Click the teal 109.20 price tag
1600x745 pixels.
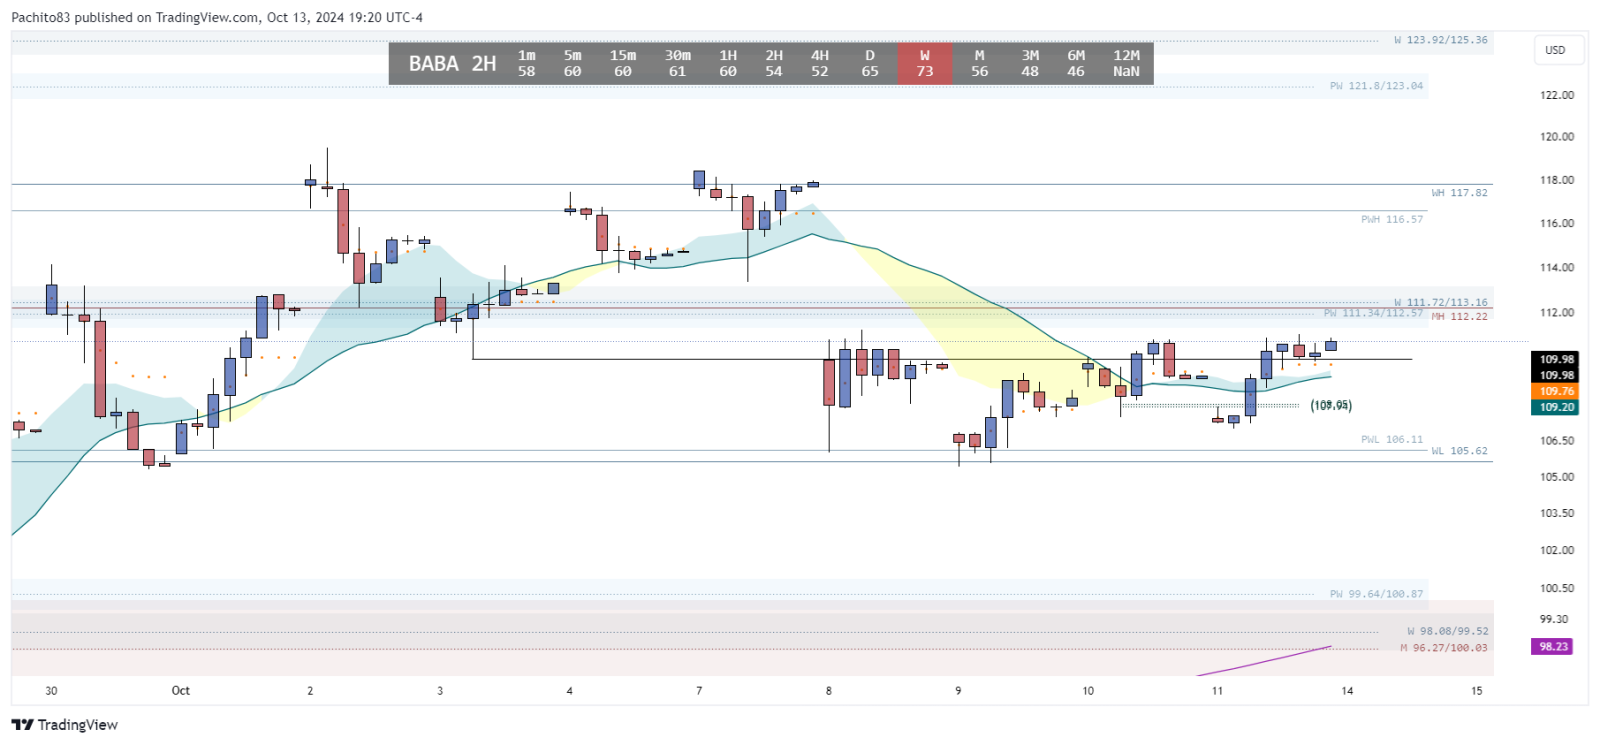pyautogui.click(x=1556, y=407)
